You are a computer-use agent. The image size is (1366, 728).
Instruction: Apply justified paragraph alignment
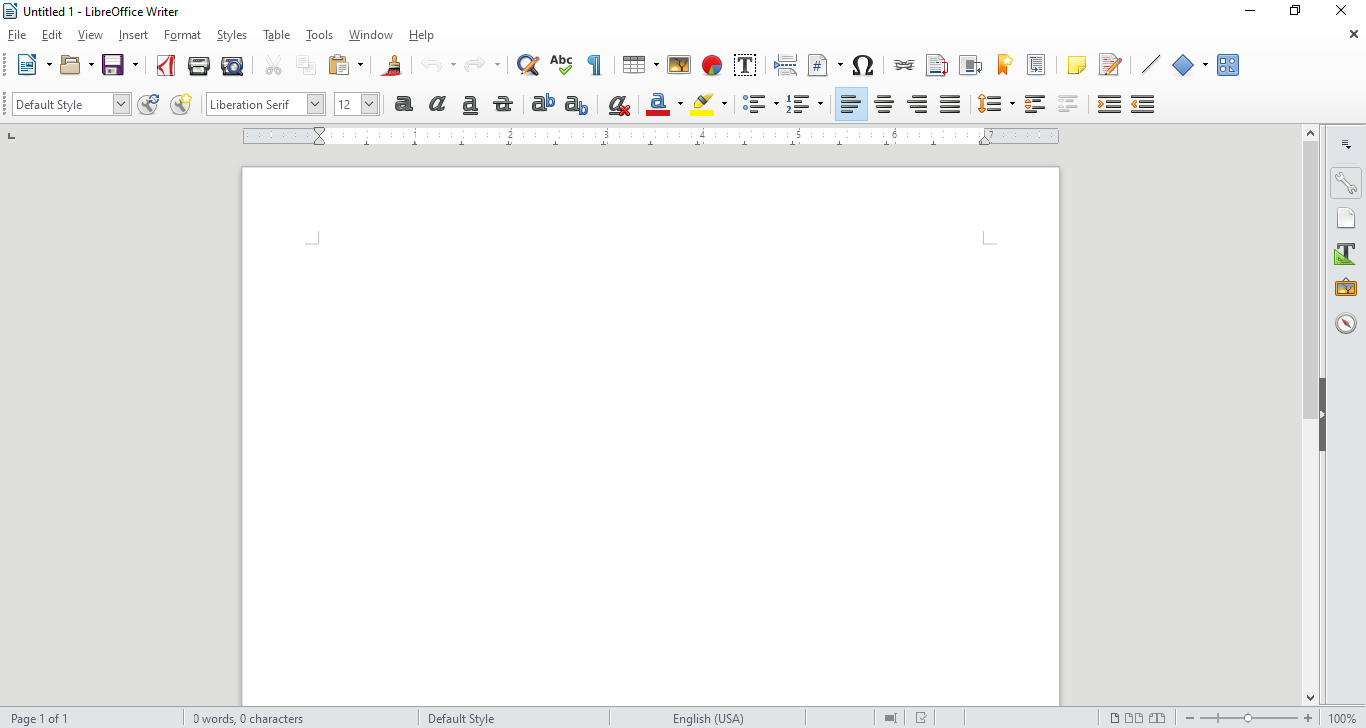pos(950,104)
